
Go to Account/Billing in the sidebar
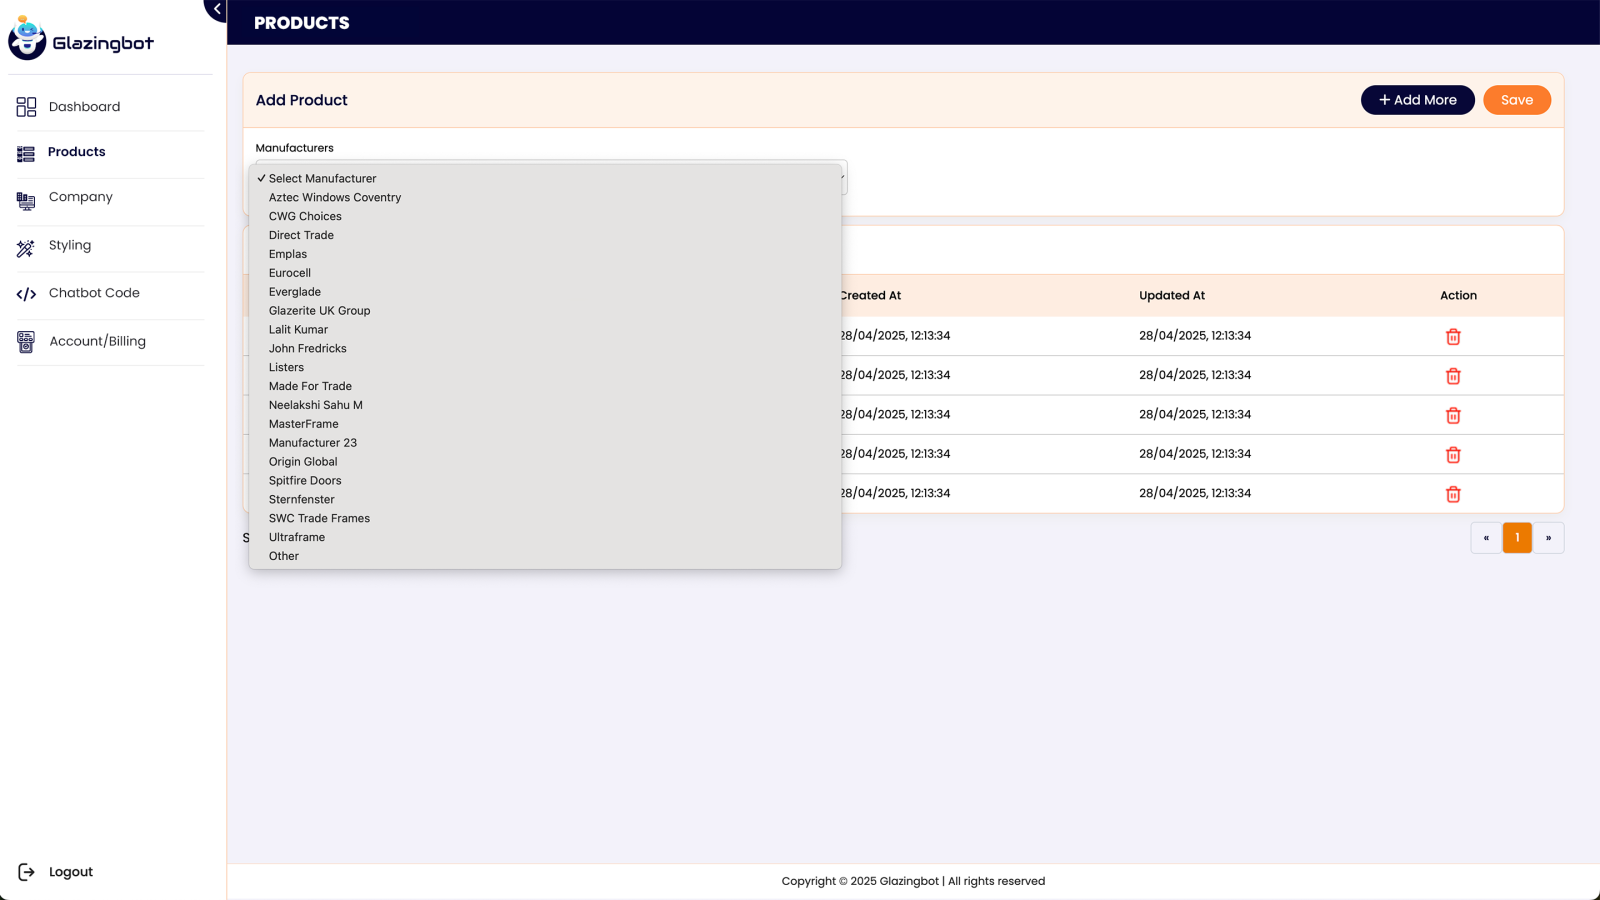[97, 341]
